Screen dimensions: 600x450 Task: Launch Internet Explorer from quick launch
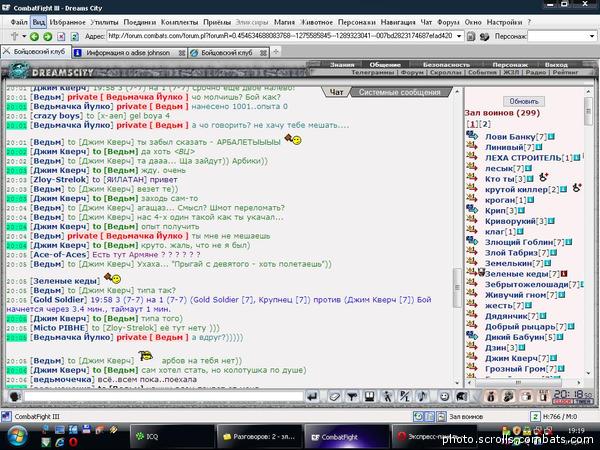(x=59, y=442)
